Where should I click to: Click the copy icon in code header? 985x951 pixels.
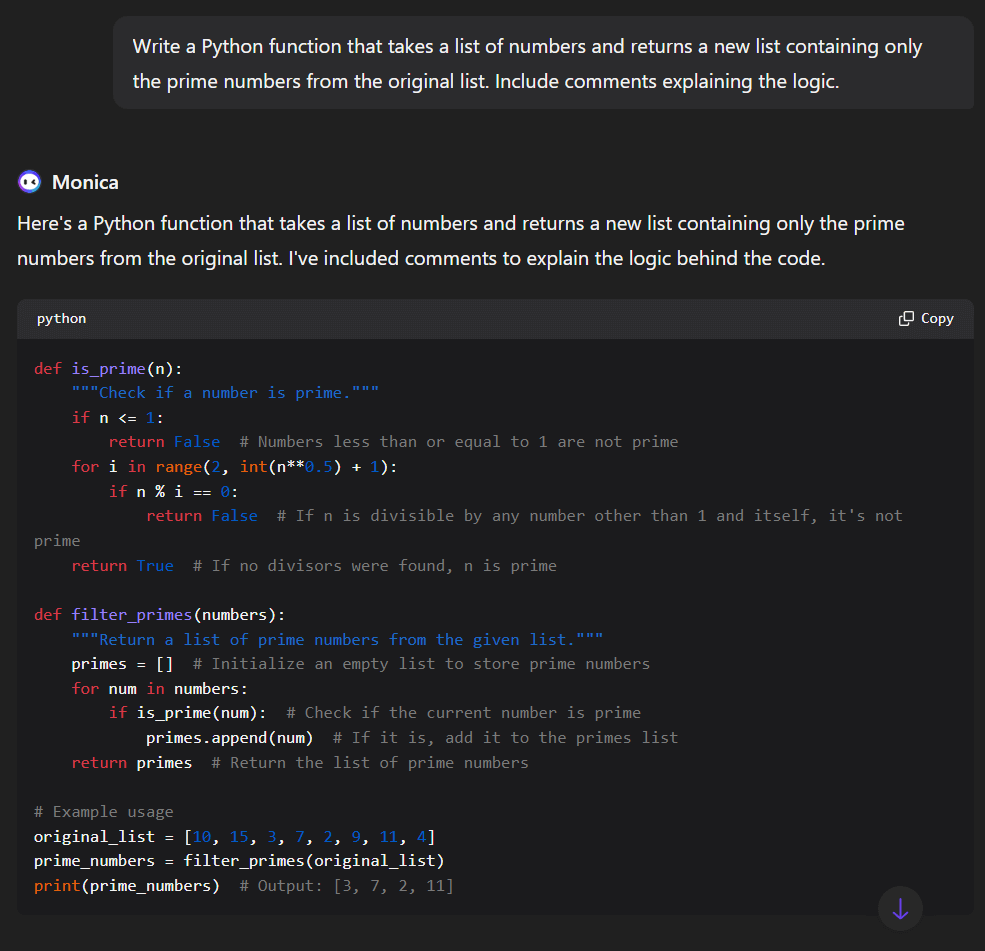coord(906,318)
